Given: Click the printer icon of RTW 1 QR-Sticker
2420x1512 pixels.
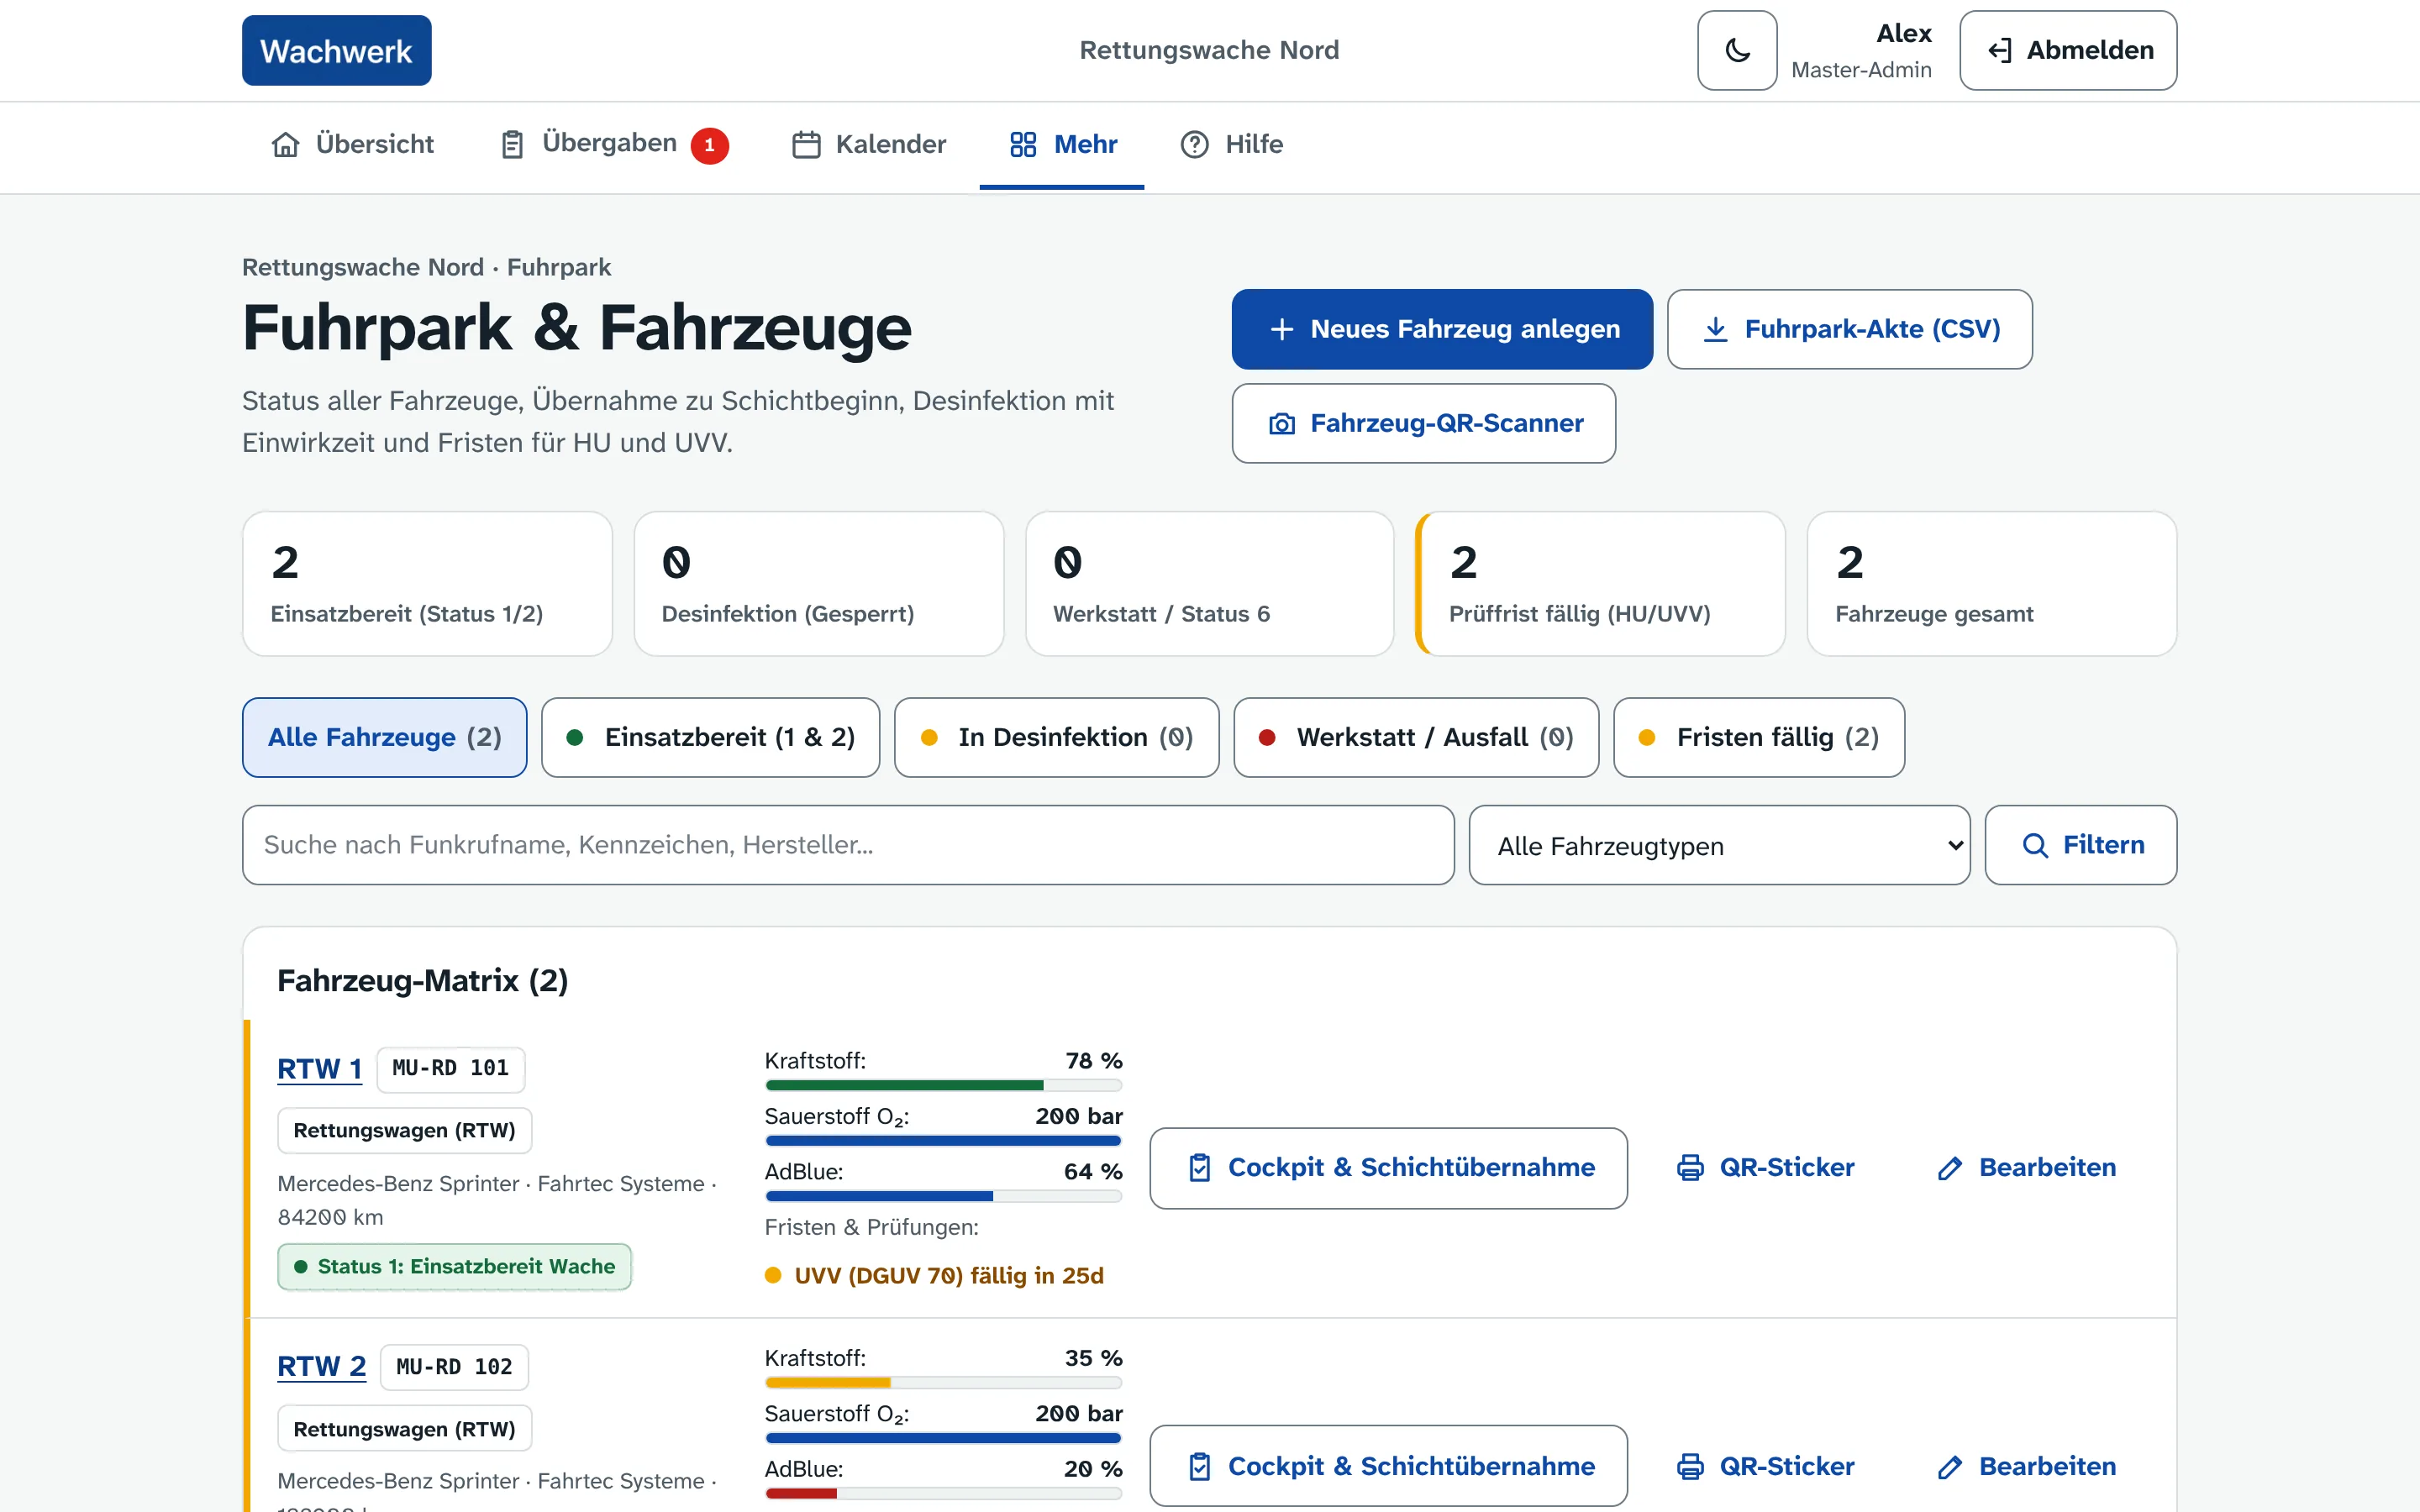Looking at the screenshot, I should (1690, 1168).
